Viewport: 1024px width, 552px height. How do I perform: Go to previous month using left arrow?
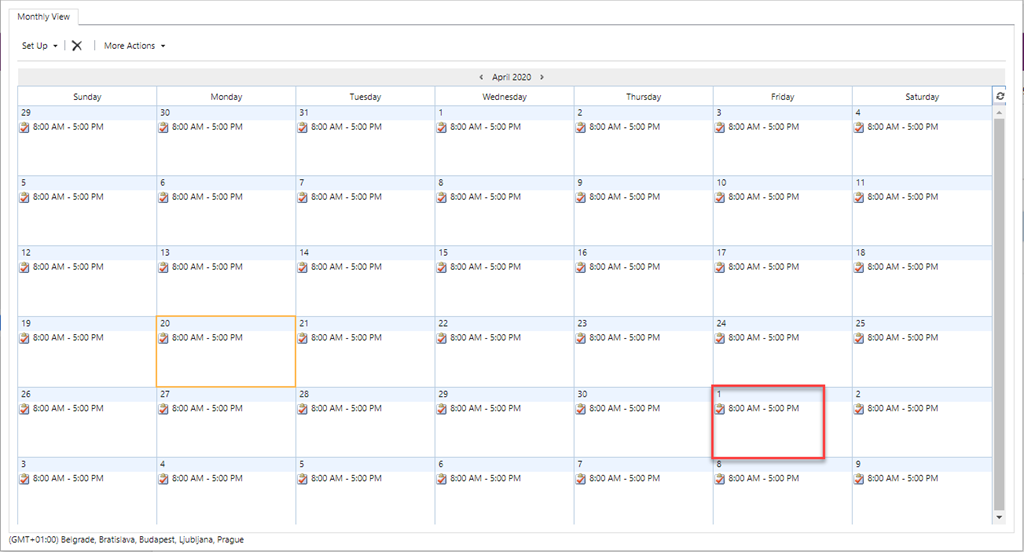[481, 77]
